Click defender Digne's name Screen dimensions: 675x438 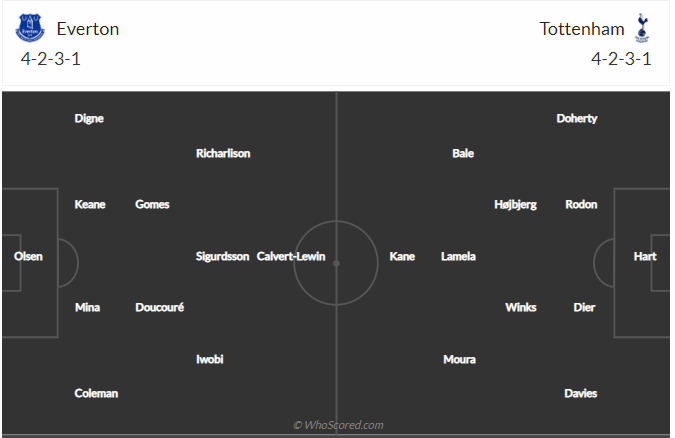coord(89,118)
